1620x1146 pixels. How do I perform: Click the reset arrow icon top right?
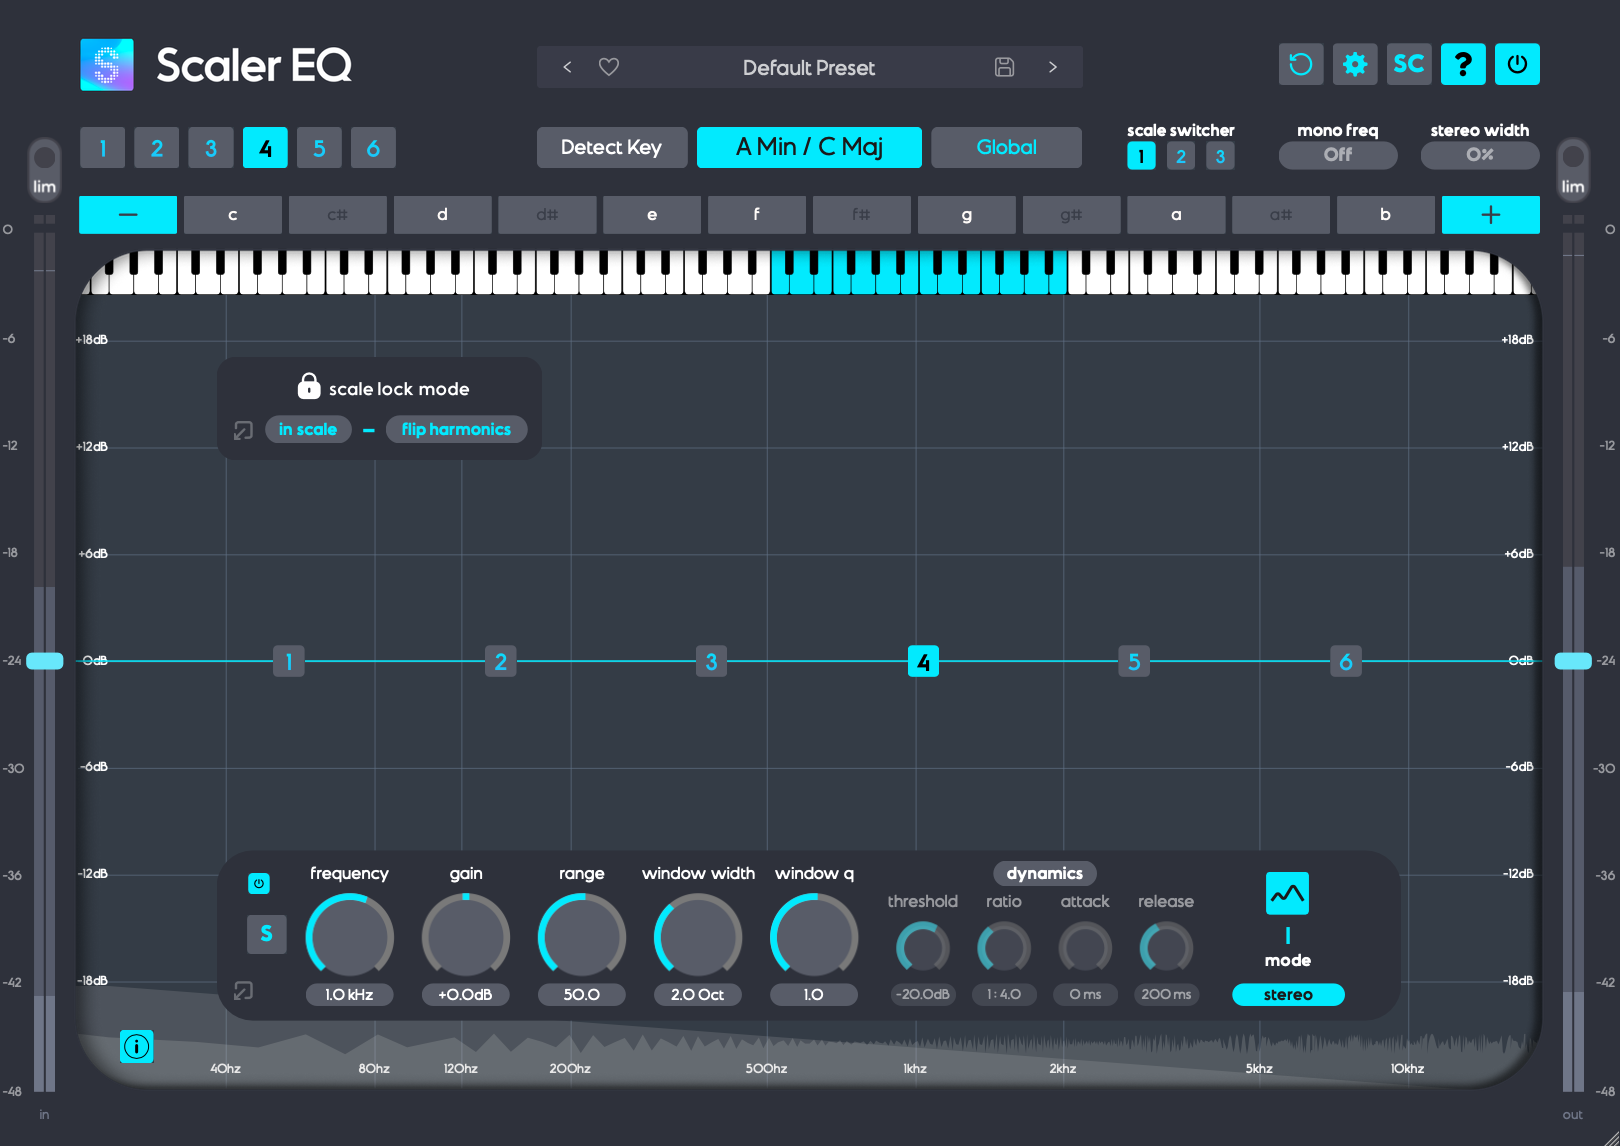[x=1300, y=64]
